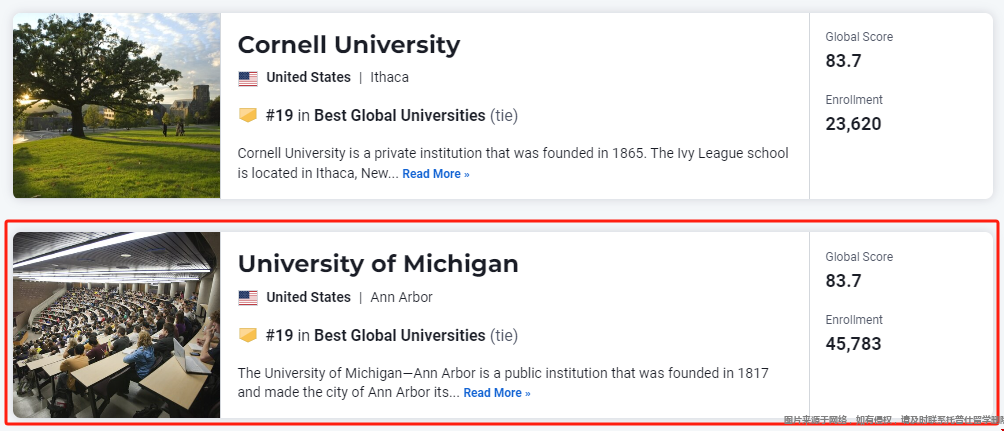The width and height of the screenshot is (1004, 431).
Task: Select the Ann Arbor location text
Action: (401, 297)
